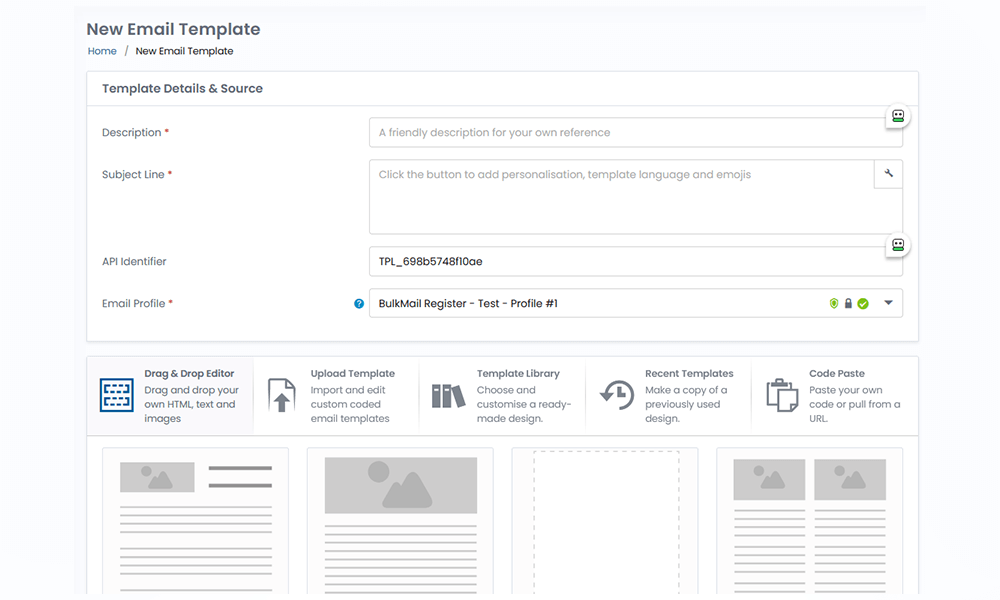Click the green checkmark status in Email Profile

click(x=863, y=304)
